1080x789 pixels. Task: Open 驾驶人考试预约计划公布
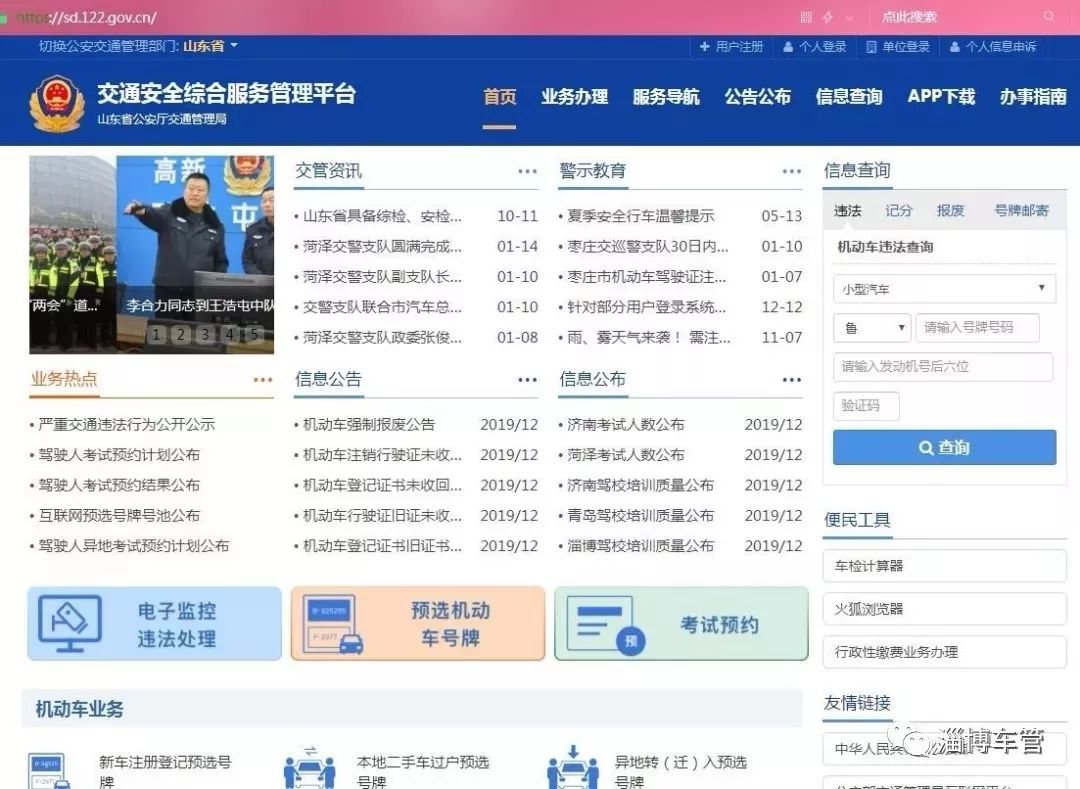(119, 455)
